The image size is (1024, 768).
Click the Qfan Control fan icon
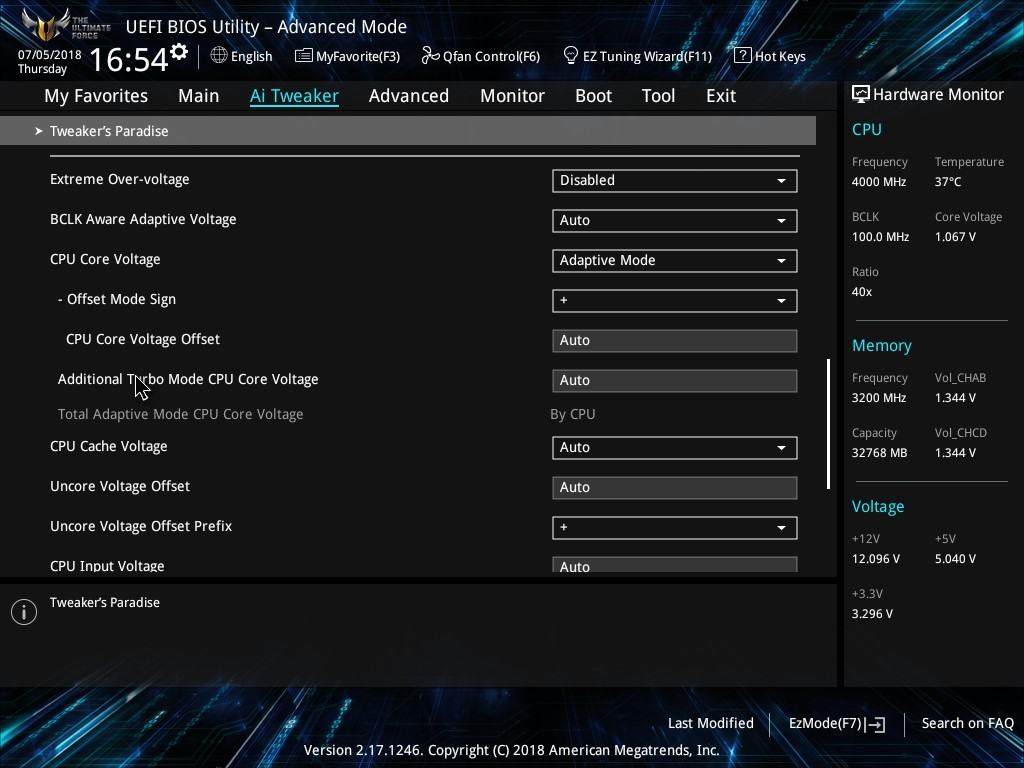[x=430, y=56]
